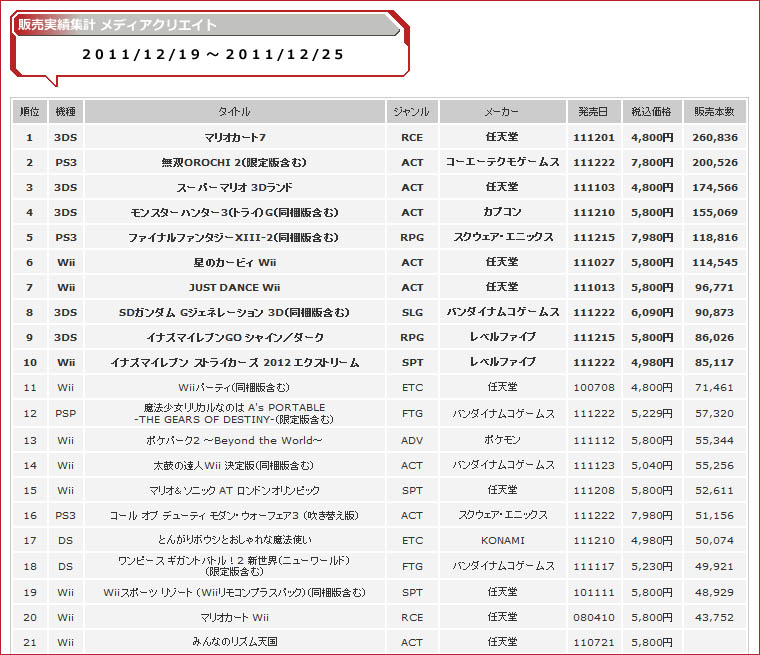Image resolution: width=760 pixels, height=655 pixels.
Task: Click the 機種 column header
Action: pyautogui.click(x=65, y=112)
